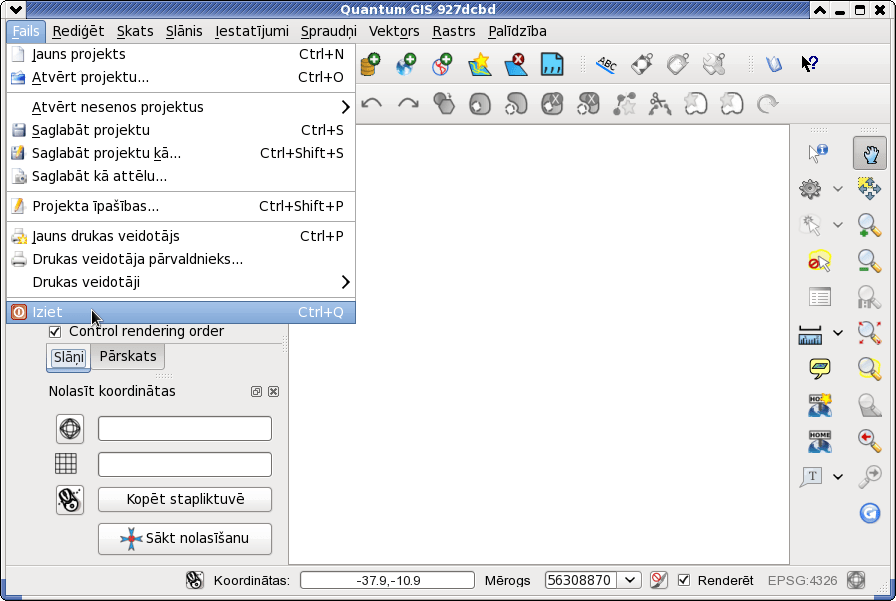Open the feature action gear dropdown arrow

(838, 189)
